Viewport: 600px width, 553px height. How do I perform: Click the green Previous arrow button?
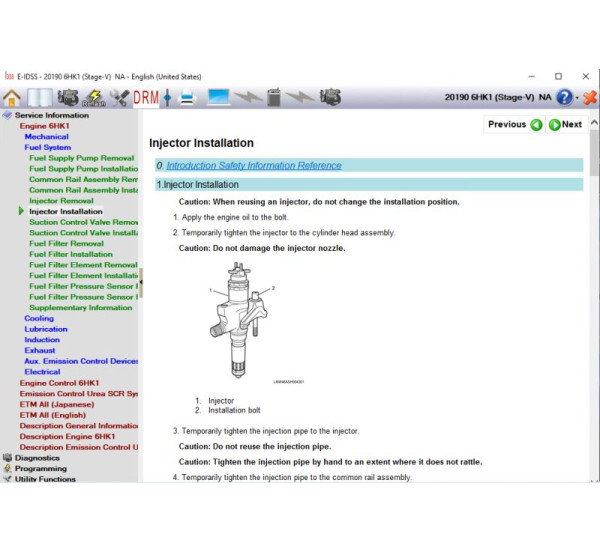(x=536, y=125)
